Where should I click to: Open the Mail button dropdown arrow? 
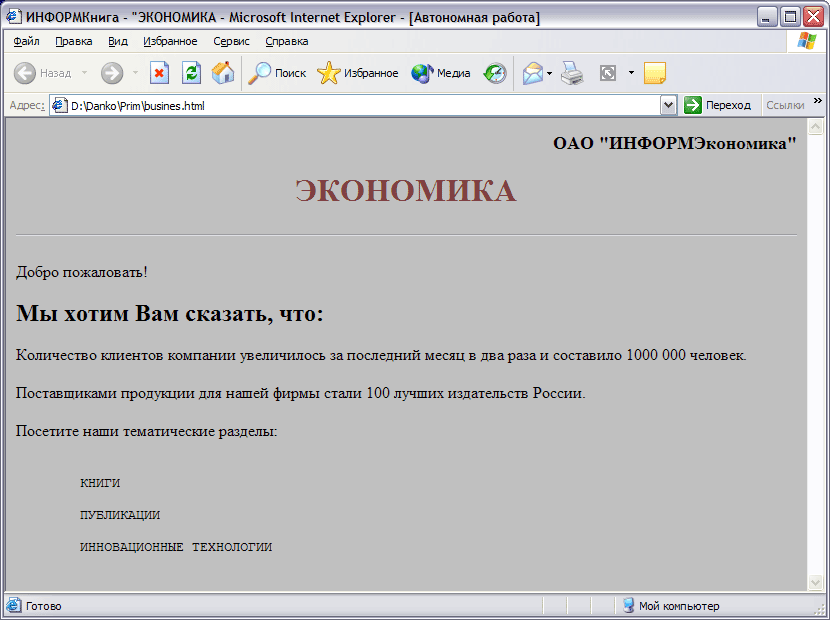point(550,73)
